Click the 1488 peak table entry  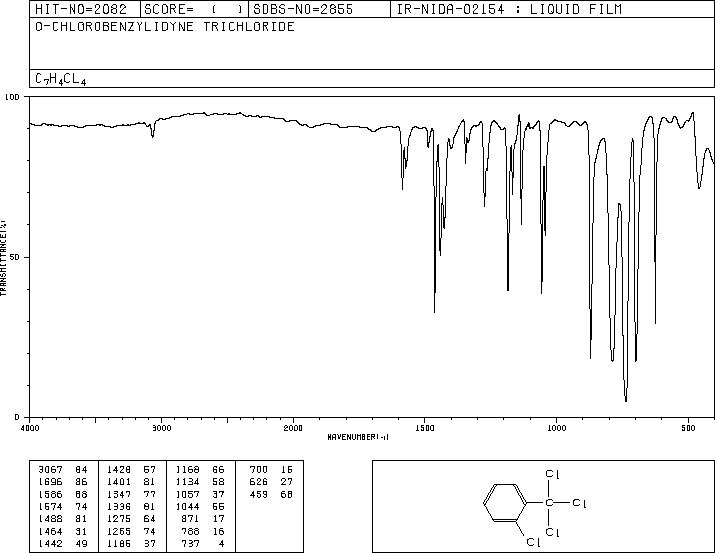[62, 519]
